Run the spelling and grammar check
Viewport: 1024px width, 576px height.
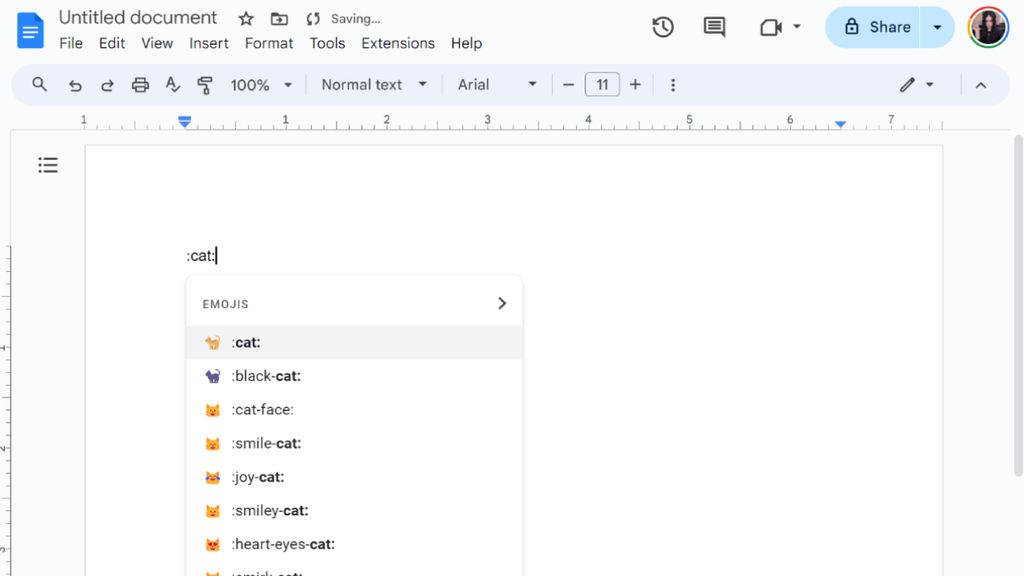[x=172, y=85]
